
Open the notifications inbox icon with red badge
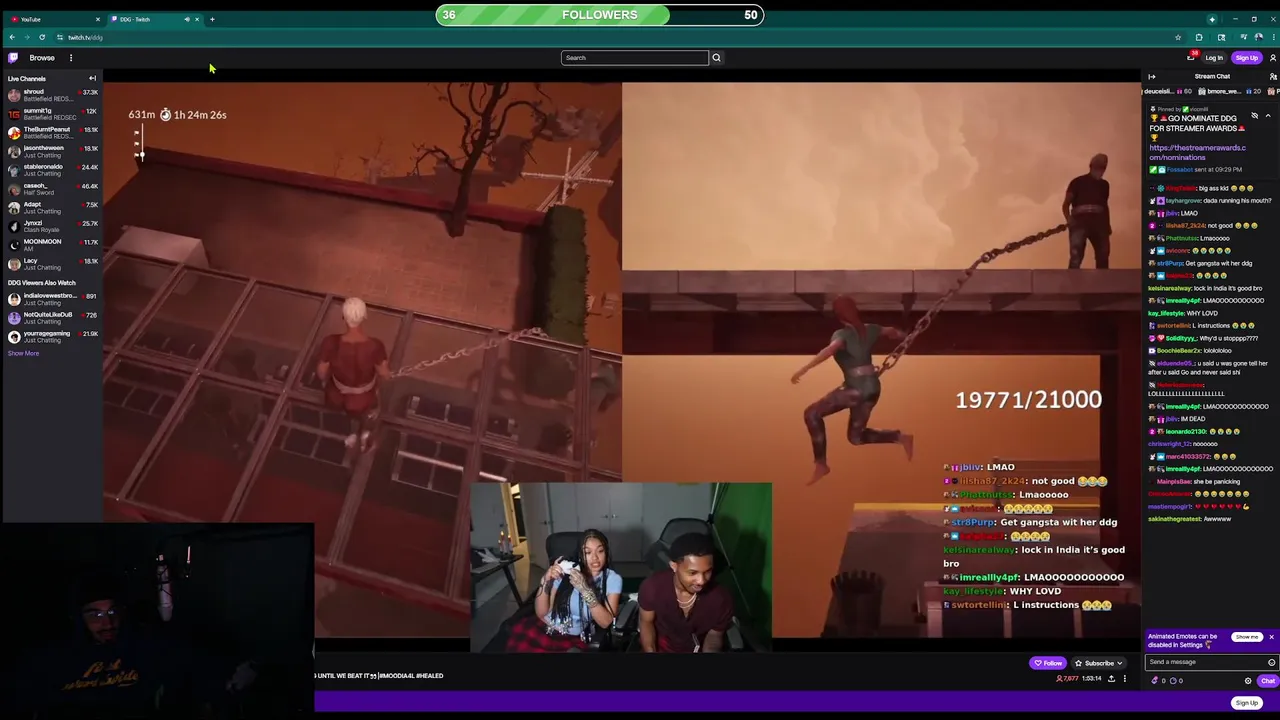pyautogui.click(x=1191, y=57)
